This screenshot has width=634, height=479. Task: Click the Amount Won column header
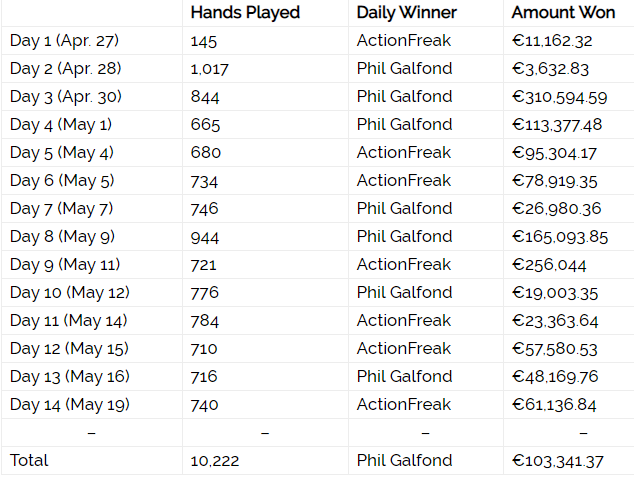[563, 13]
